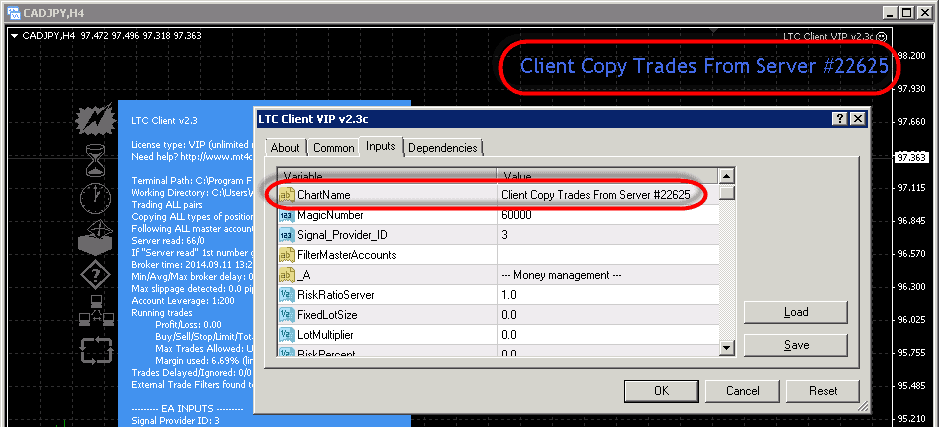Screen dimensions: 939x427
Task: Click the clock icon on chart
Action: point(95,198)
